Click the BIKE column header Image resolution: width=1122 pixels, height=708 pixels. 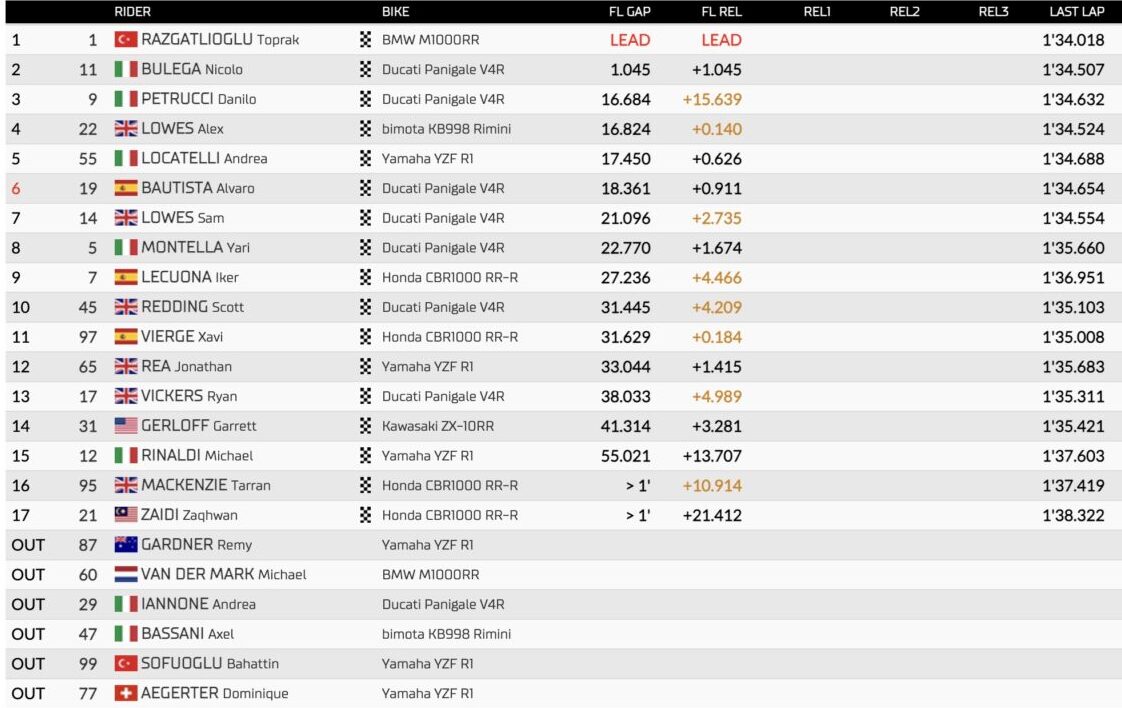396,12
